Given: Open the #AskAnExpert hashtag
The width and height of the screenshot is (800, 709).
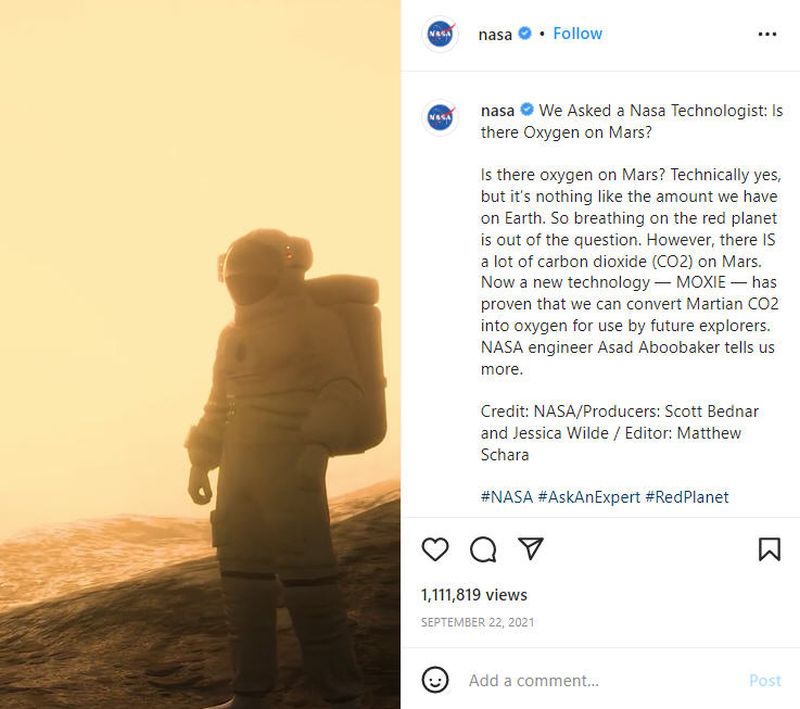Looking at the screenshot, I should (x=589, y=497).
